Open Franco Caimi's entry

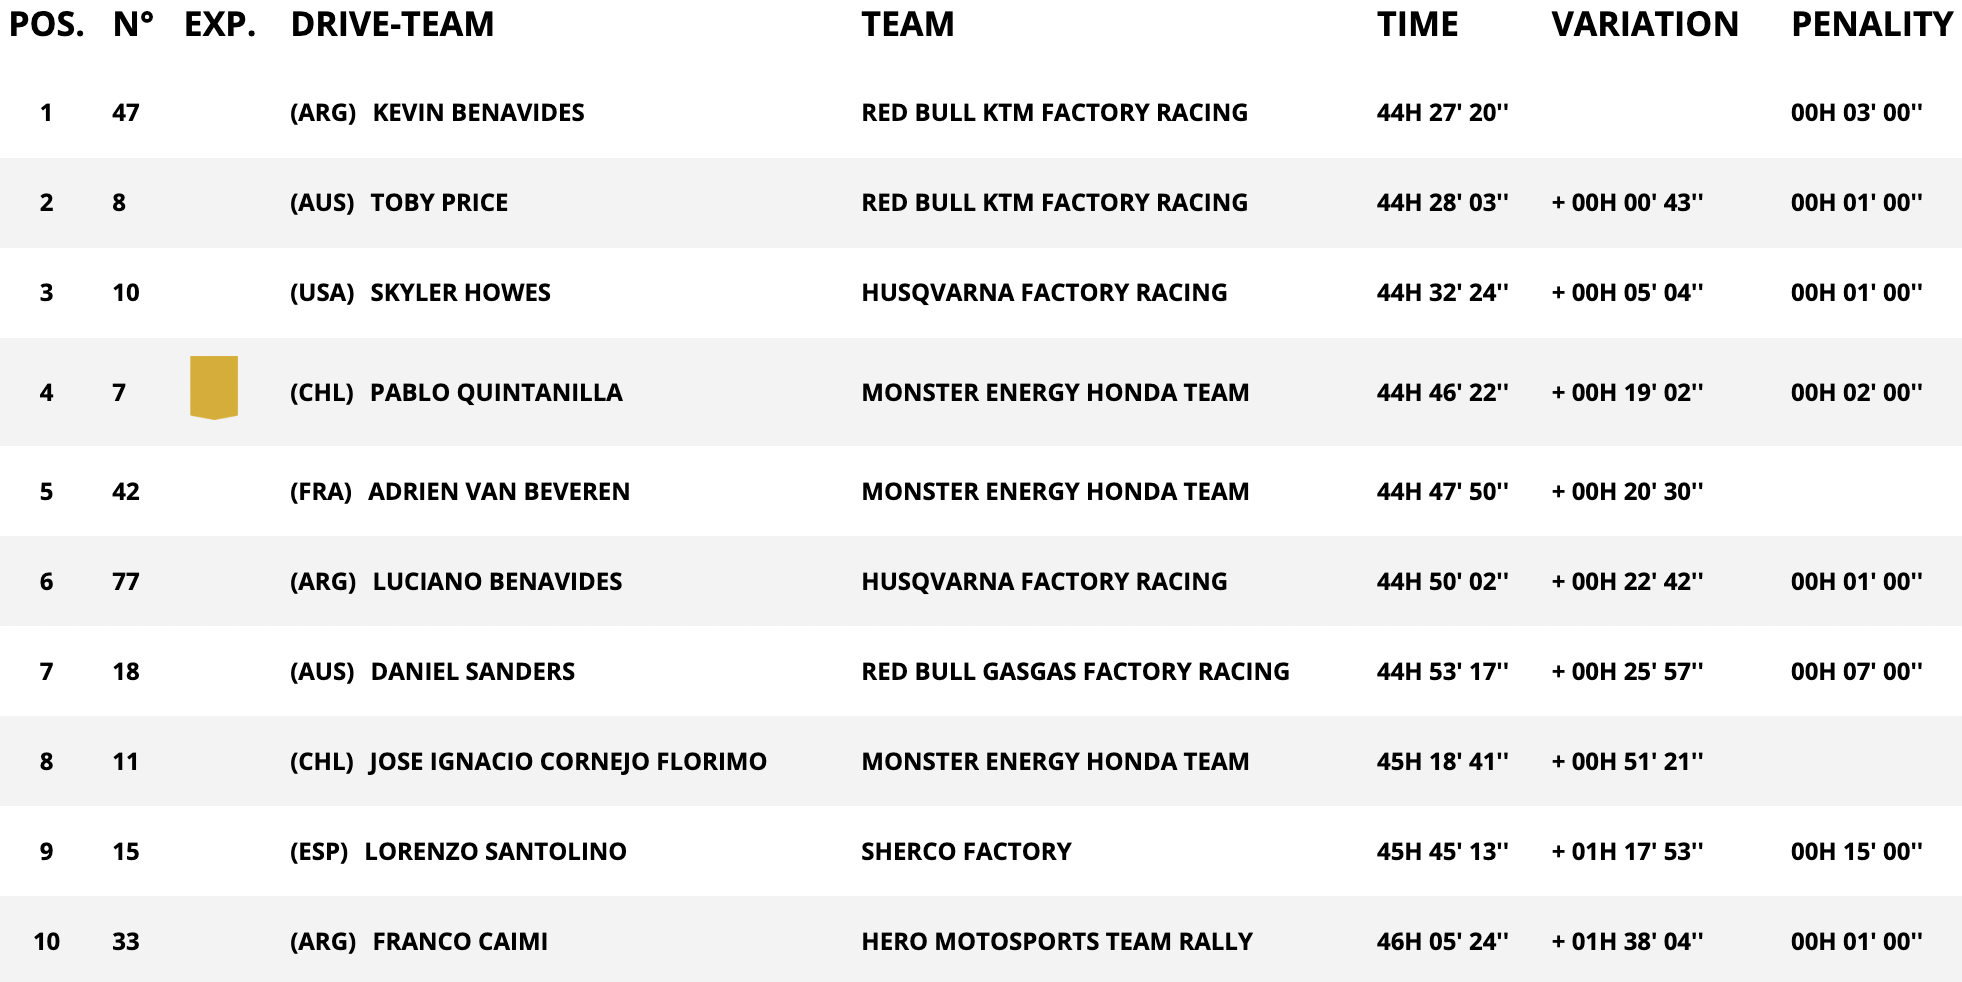click(460, 942)
